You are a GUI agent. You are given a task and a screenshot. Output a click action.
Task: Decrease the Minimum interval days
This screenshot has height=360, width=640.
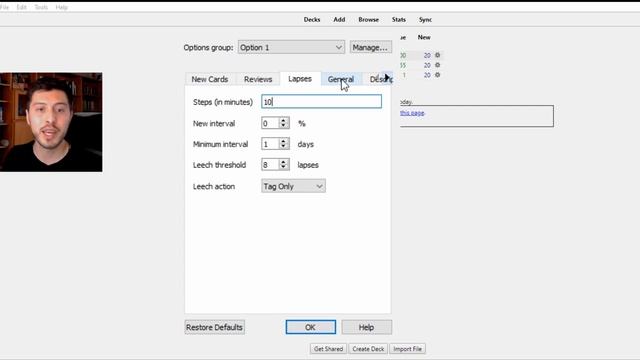tap(284, 147)
